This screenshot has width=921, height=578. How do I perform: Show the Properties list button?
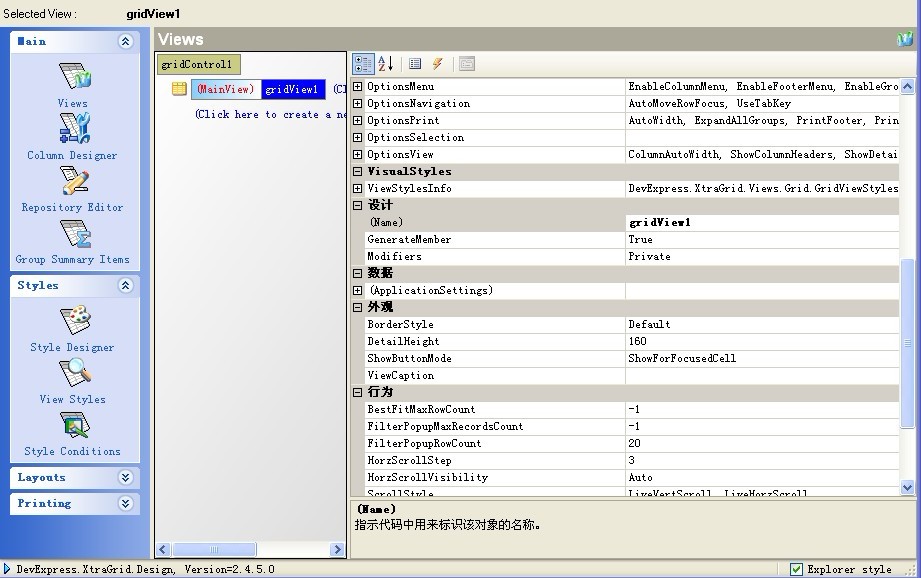click(415, 63)
